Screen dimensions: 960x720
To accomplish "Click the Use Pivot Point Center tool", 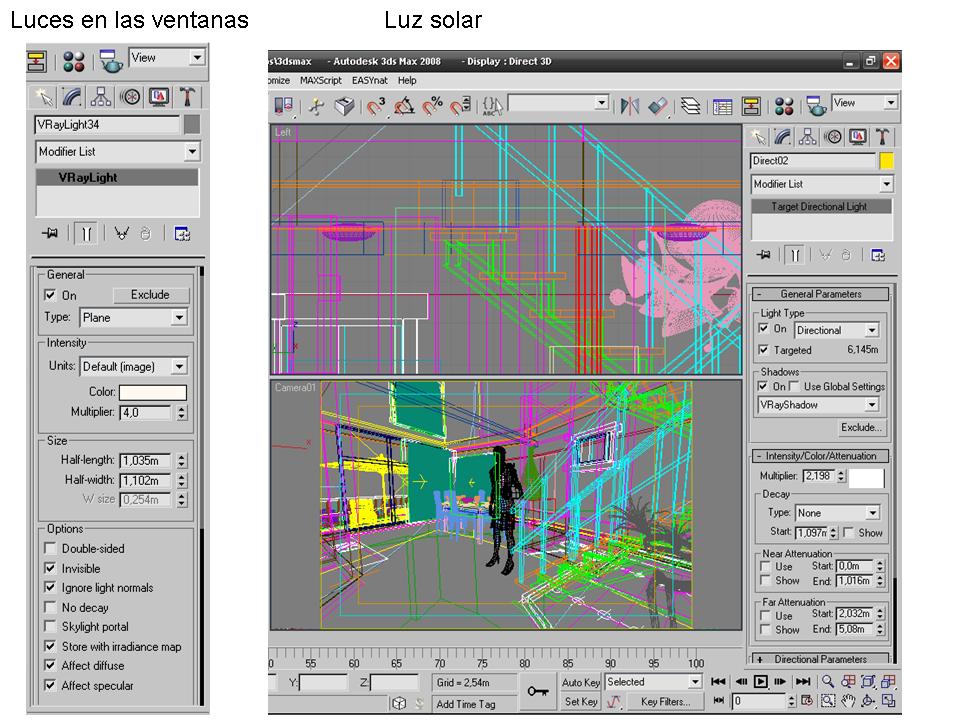I will [284, 107].
